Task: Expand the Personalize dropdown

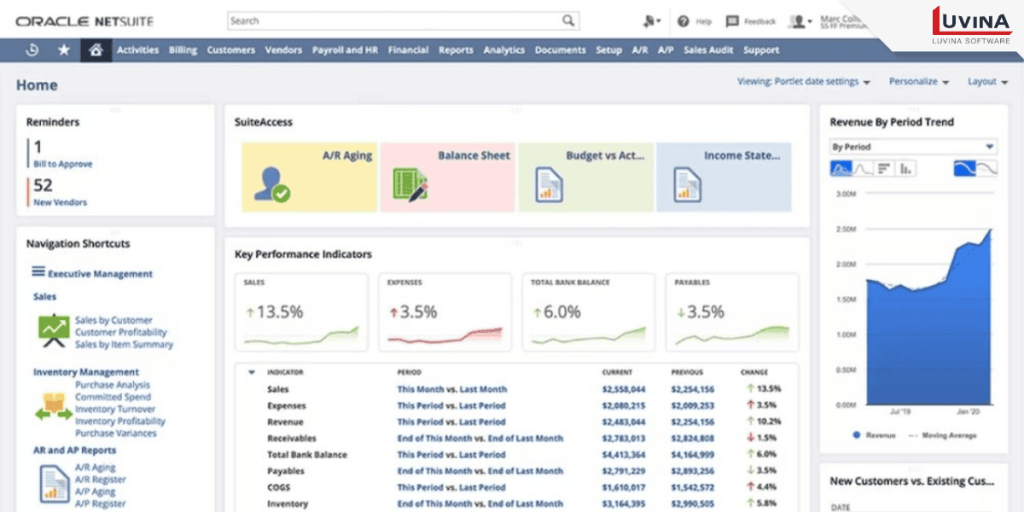Action: (918, 82)
